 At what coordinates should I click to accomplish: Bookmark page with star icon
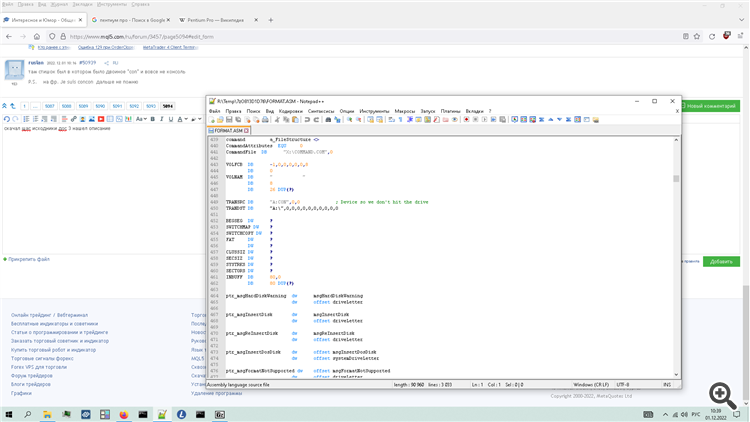[x=697, y=36]
